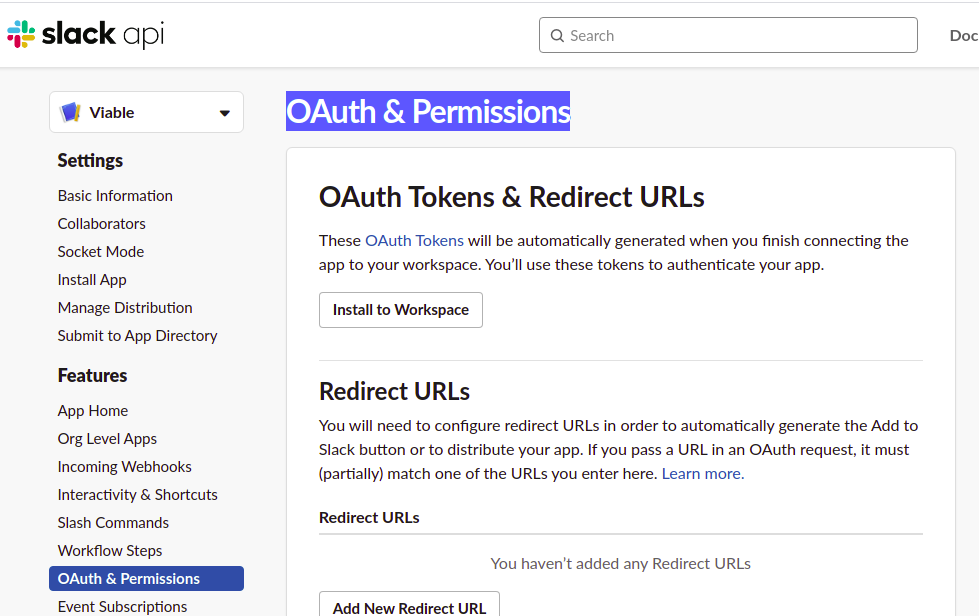
Task: Expand the Viable app switcher dropdown
Action: click(x=224, y=111)
